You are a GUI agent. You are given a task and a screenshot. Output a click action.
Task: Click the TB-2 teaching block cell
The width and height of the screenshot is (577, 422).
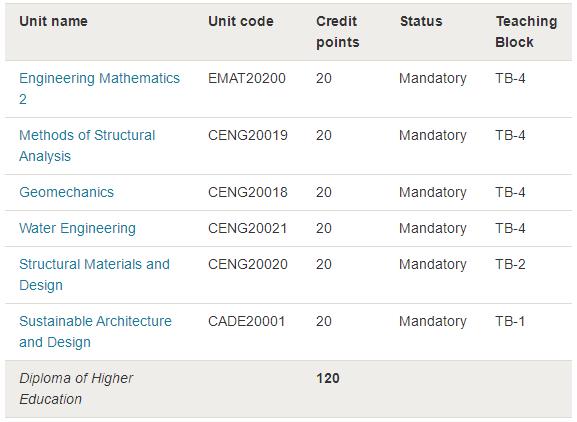coord(510,265)
